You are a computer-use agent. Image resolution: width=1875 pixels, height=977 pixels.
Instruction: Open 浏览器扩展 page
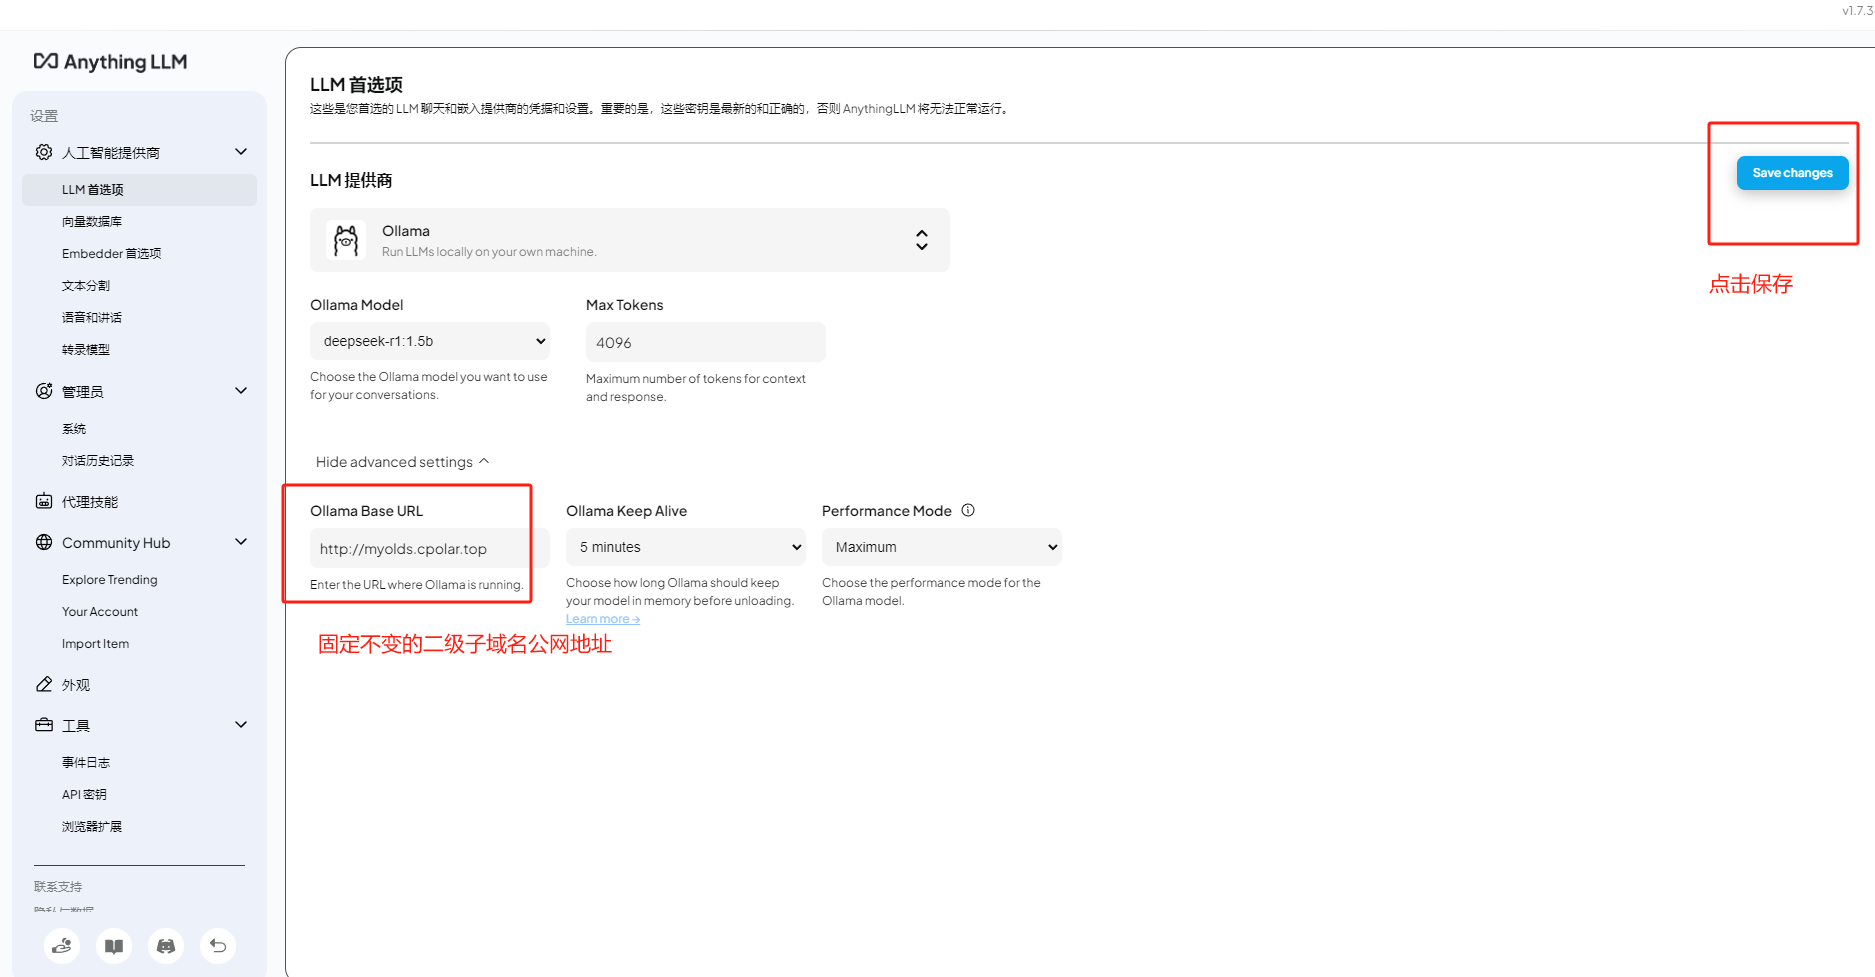92,827
